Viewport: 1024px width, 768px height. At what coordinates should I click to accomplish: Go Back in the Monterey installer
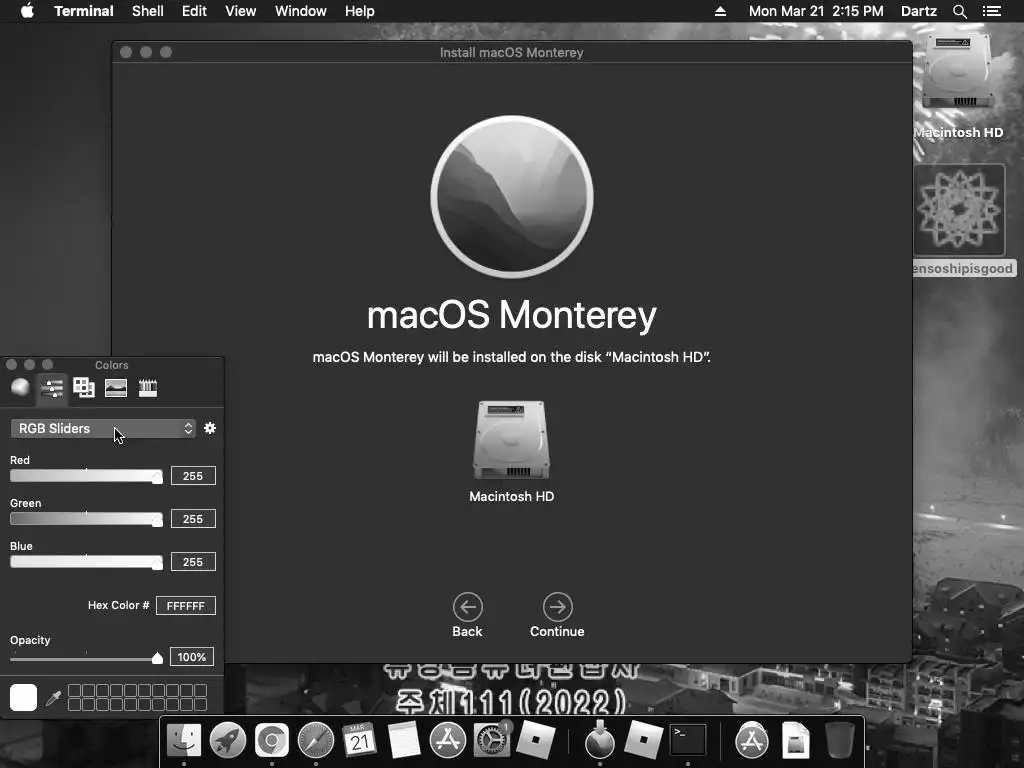(468, 615)
